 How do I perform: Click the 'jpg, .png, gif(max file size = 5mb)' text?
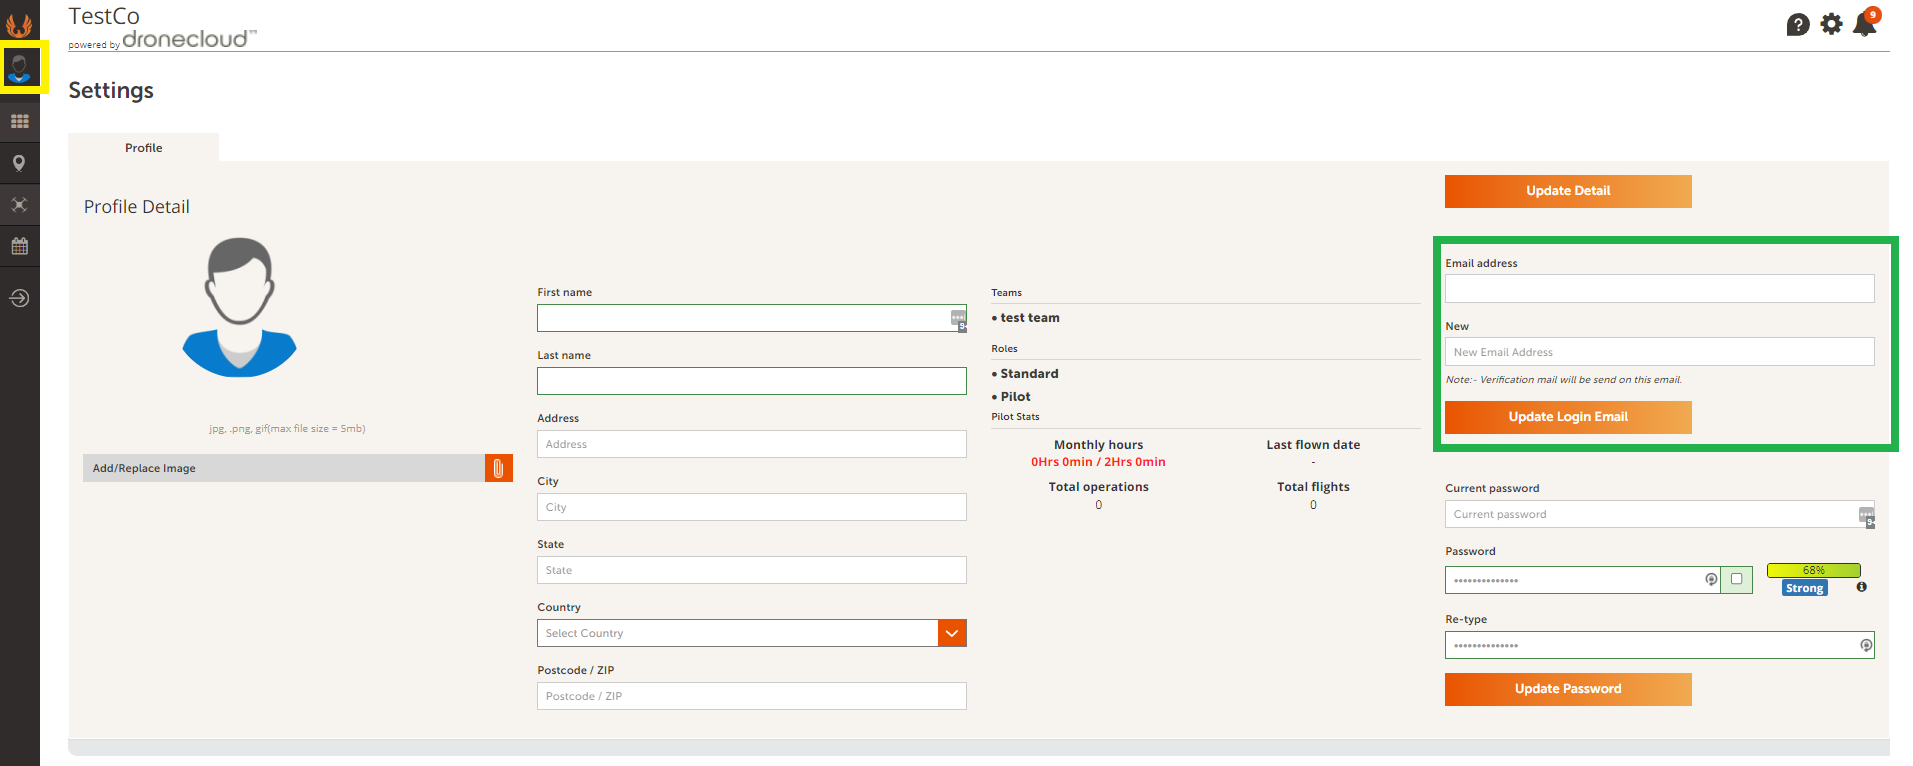[x=287, y=429]
